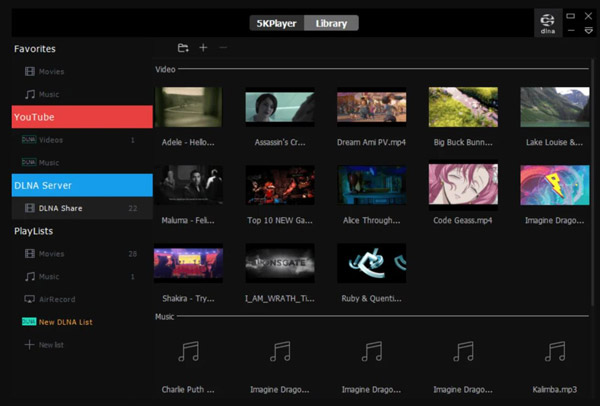Open Movies under Favorites
Image resolution: width=600 pixels, height=406 pixels.
point(82,72)
